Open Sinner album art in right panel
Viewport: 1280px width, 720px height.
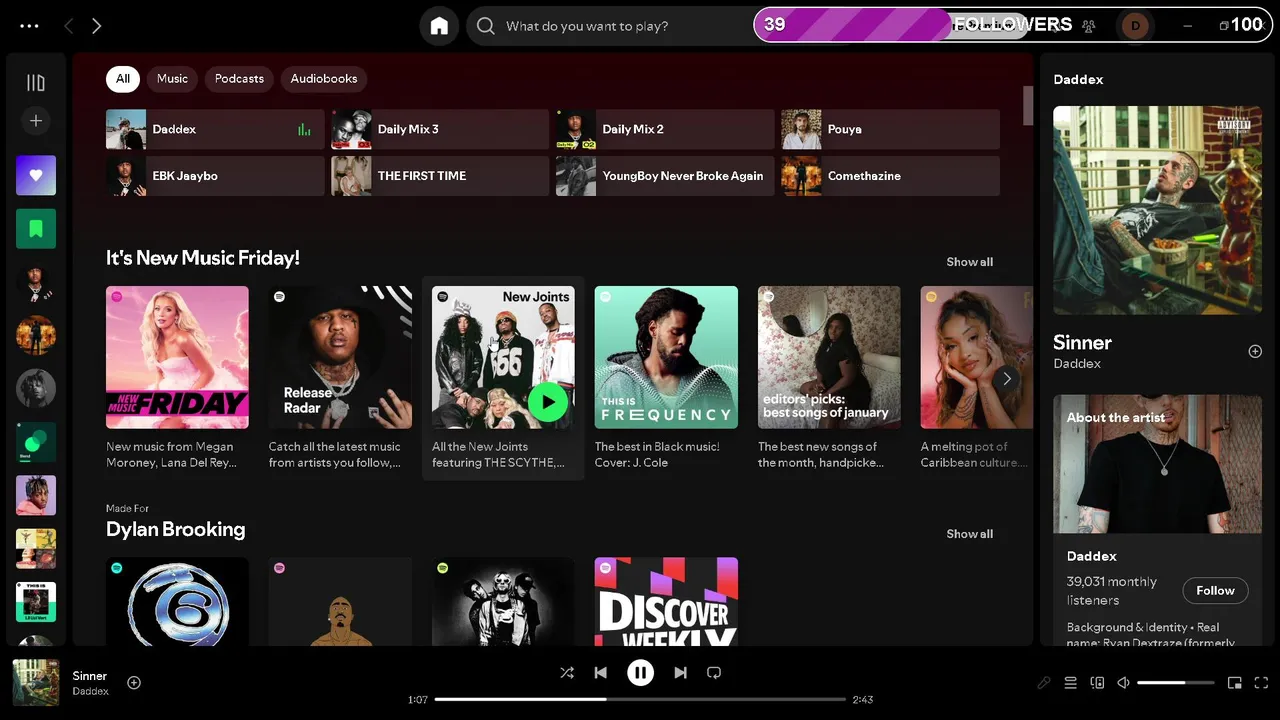(x=1157, y=210)
